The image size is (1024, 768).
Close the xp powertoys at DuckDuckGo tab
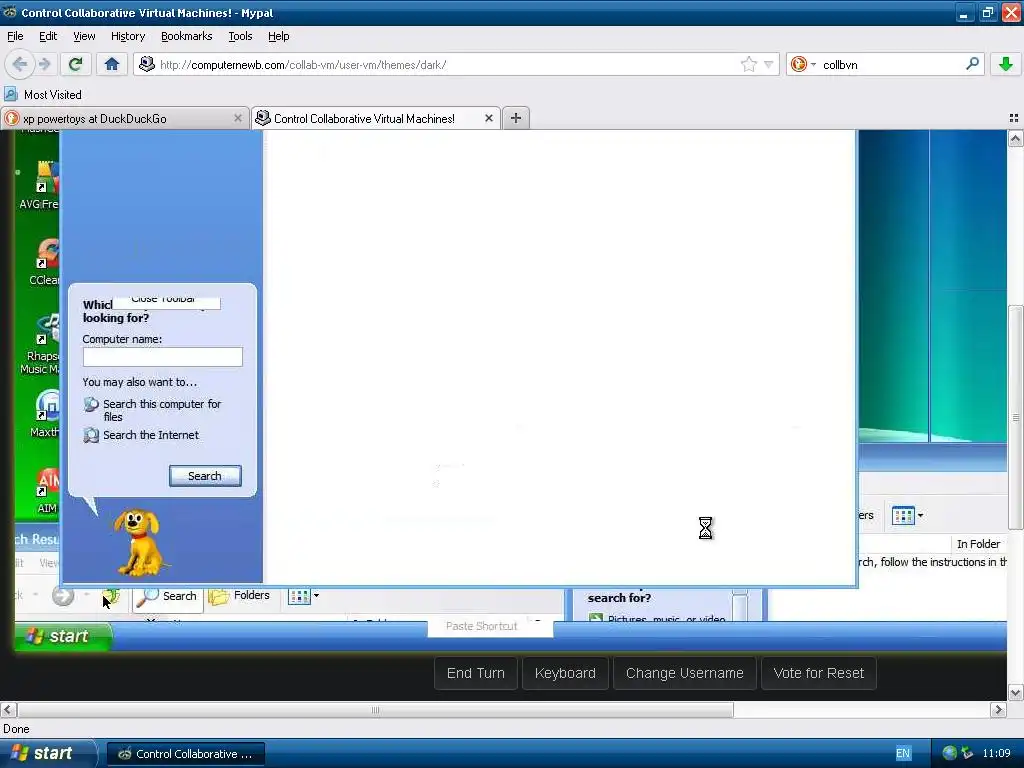point(238,118)
